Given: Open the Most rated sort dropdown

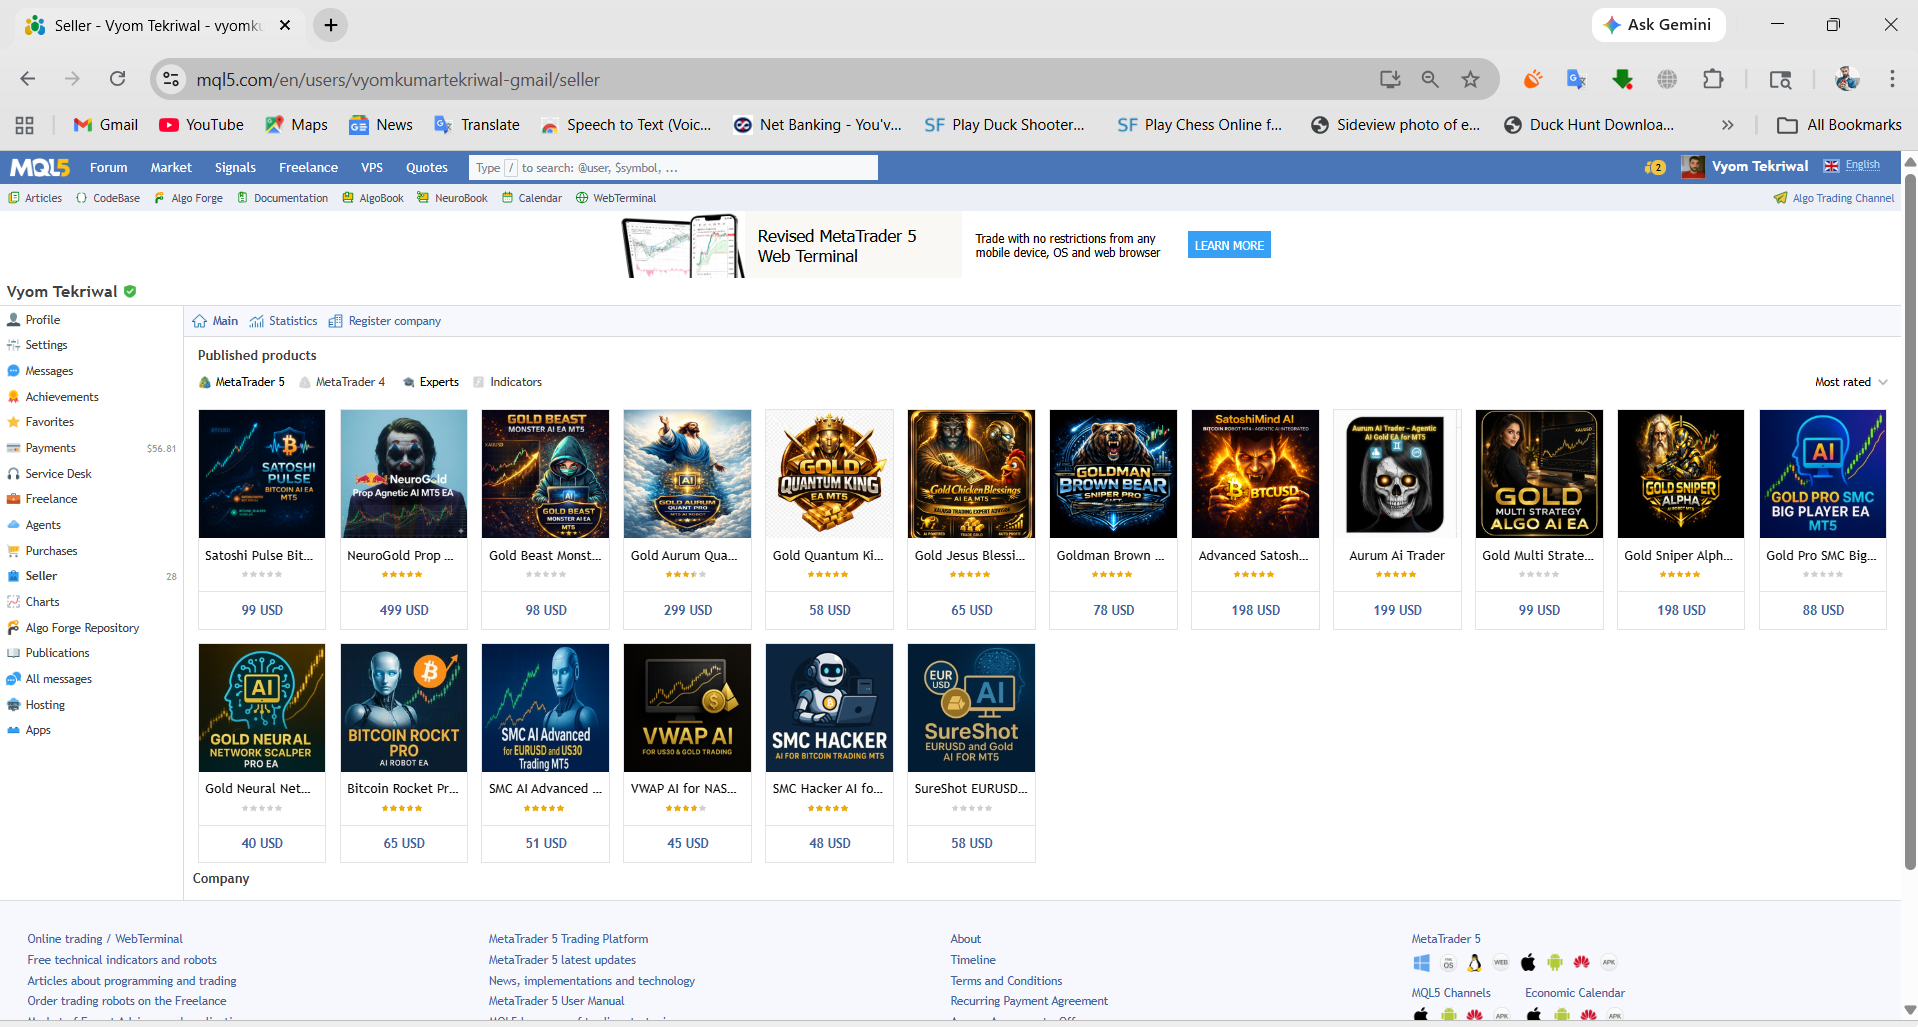Looking at the screenshot, I should 1851,382.
